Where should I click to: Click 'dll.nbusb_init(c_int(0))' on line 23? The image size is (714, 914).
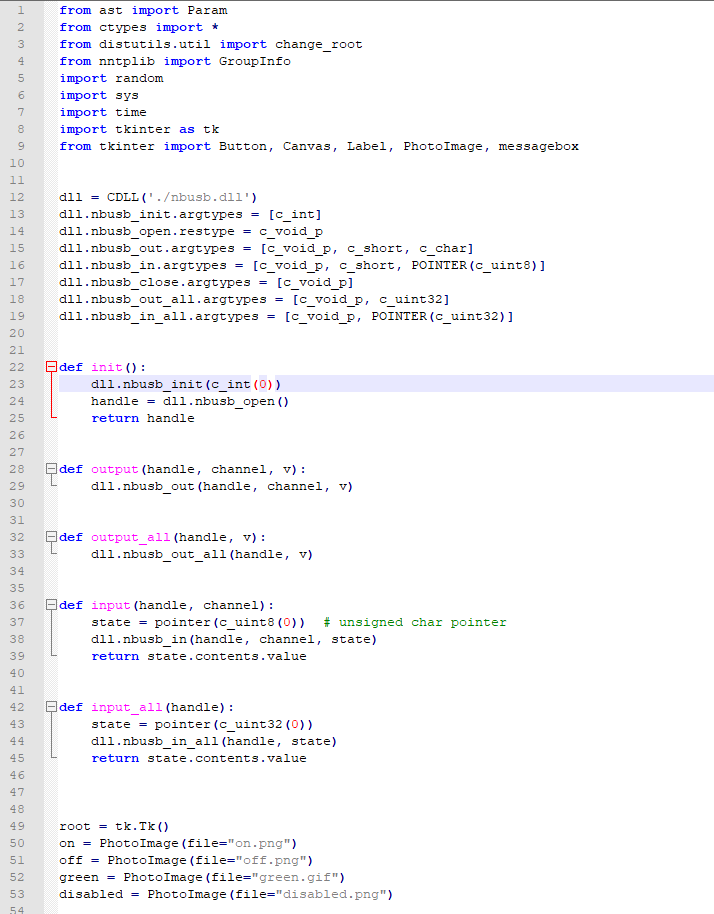pyautogui.click(x=186, y=384)
